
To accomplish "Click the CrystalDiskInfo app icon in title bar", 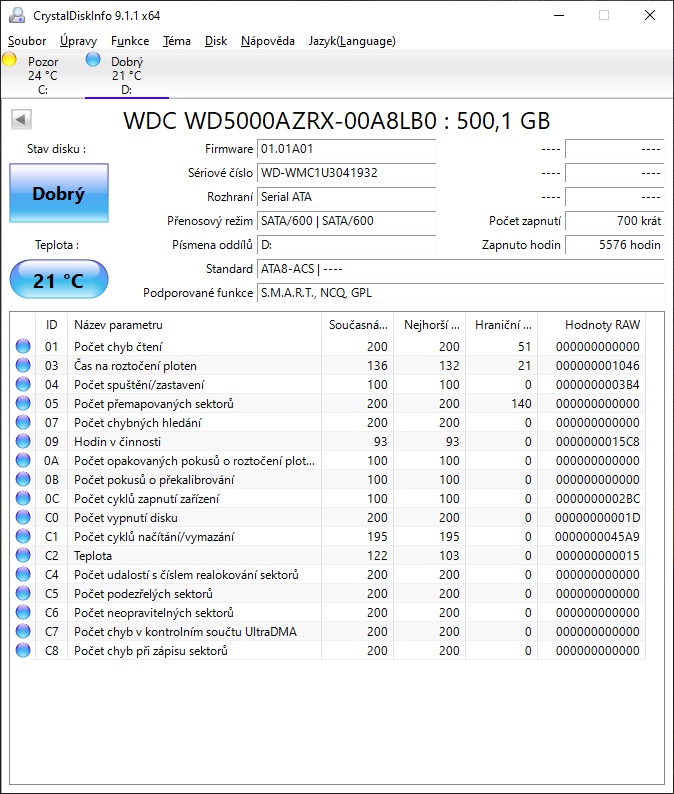I will click(17, 15).
